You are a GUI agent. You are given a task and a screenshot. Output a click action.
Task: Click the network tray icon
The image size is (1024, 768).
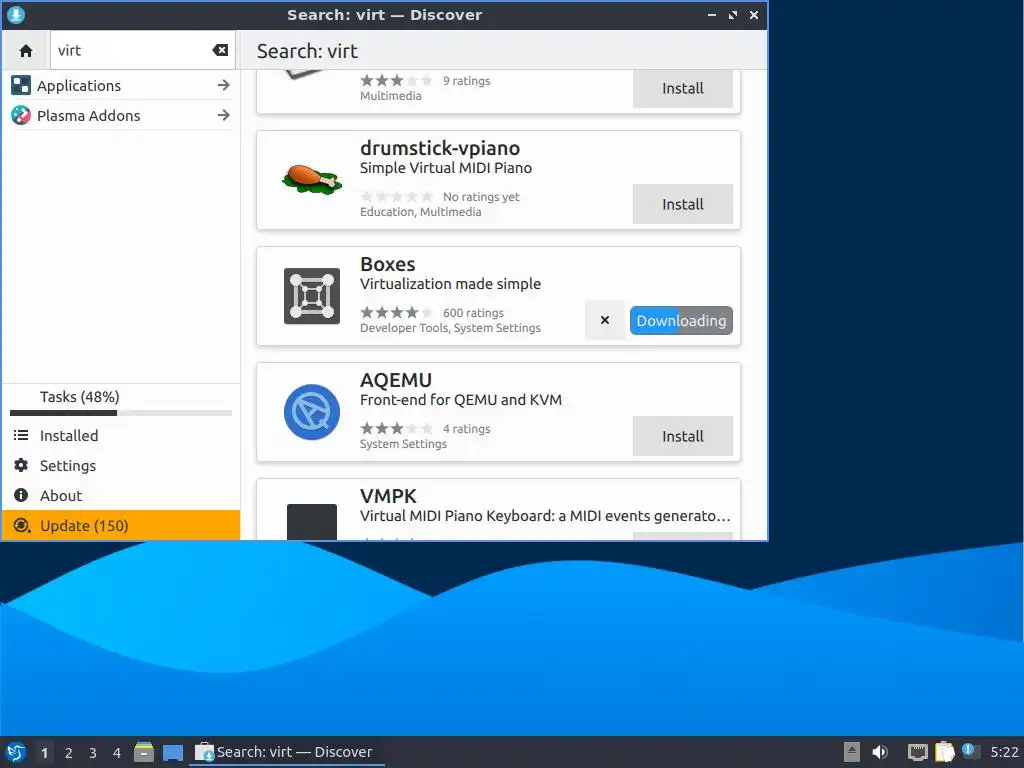click(x=918, y=752)
